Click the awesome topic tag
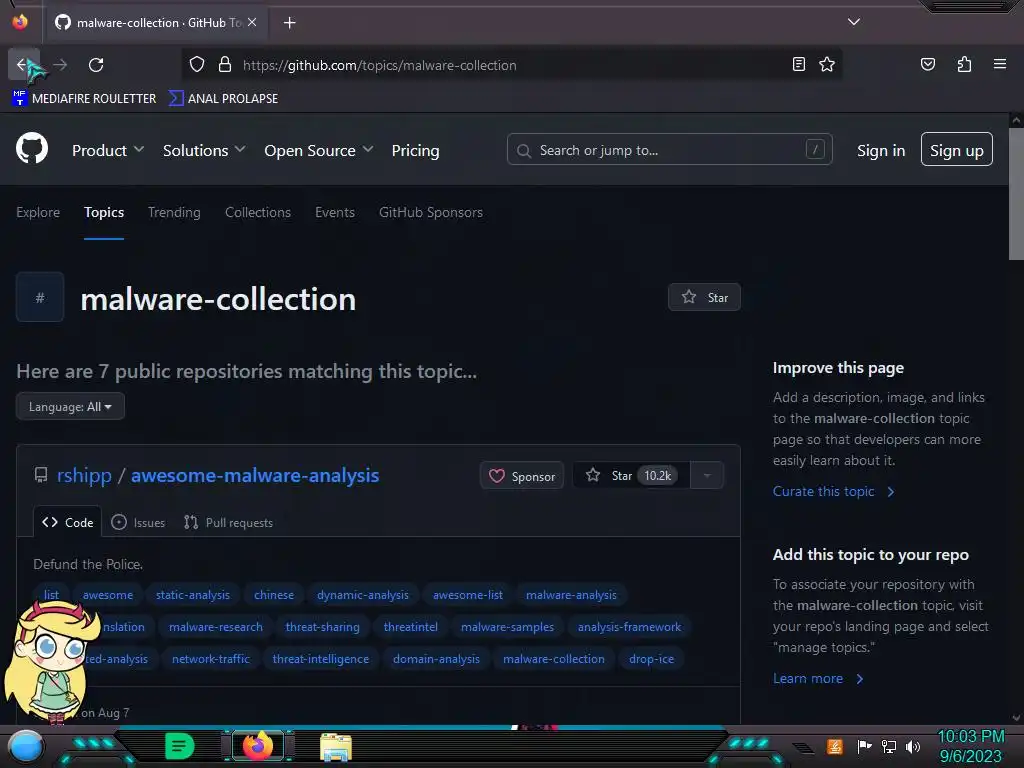This screenshot has width=1024, height=768. click(x=108, y=595)
